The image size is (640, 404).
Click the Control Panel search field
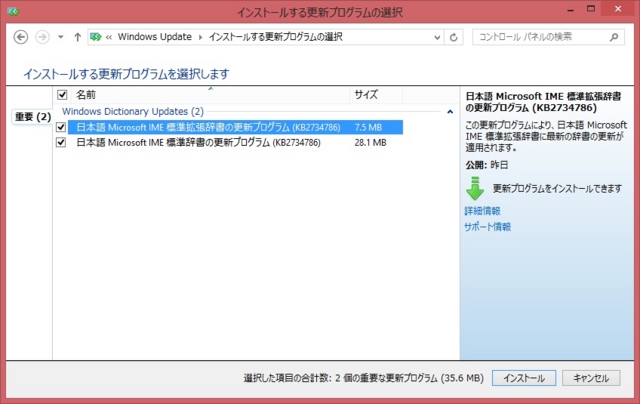point(548,37)
